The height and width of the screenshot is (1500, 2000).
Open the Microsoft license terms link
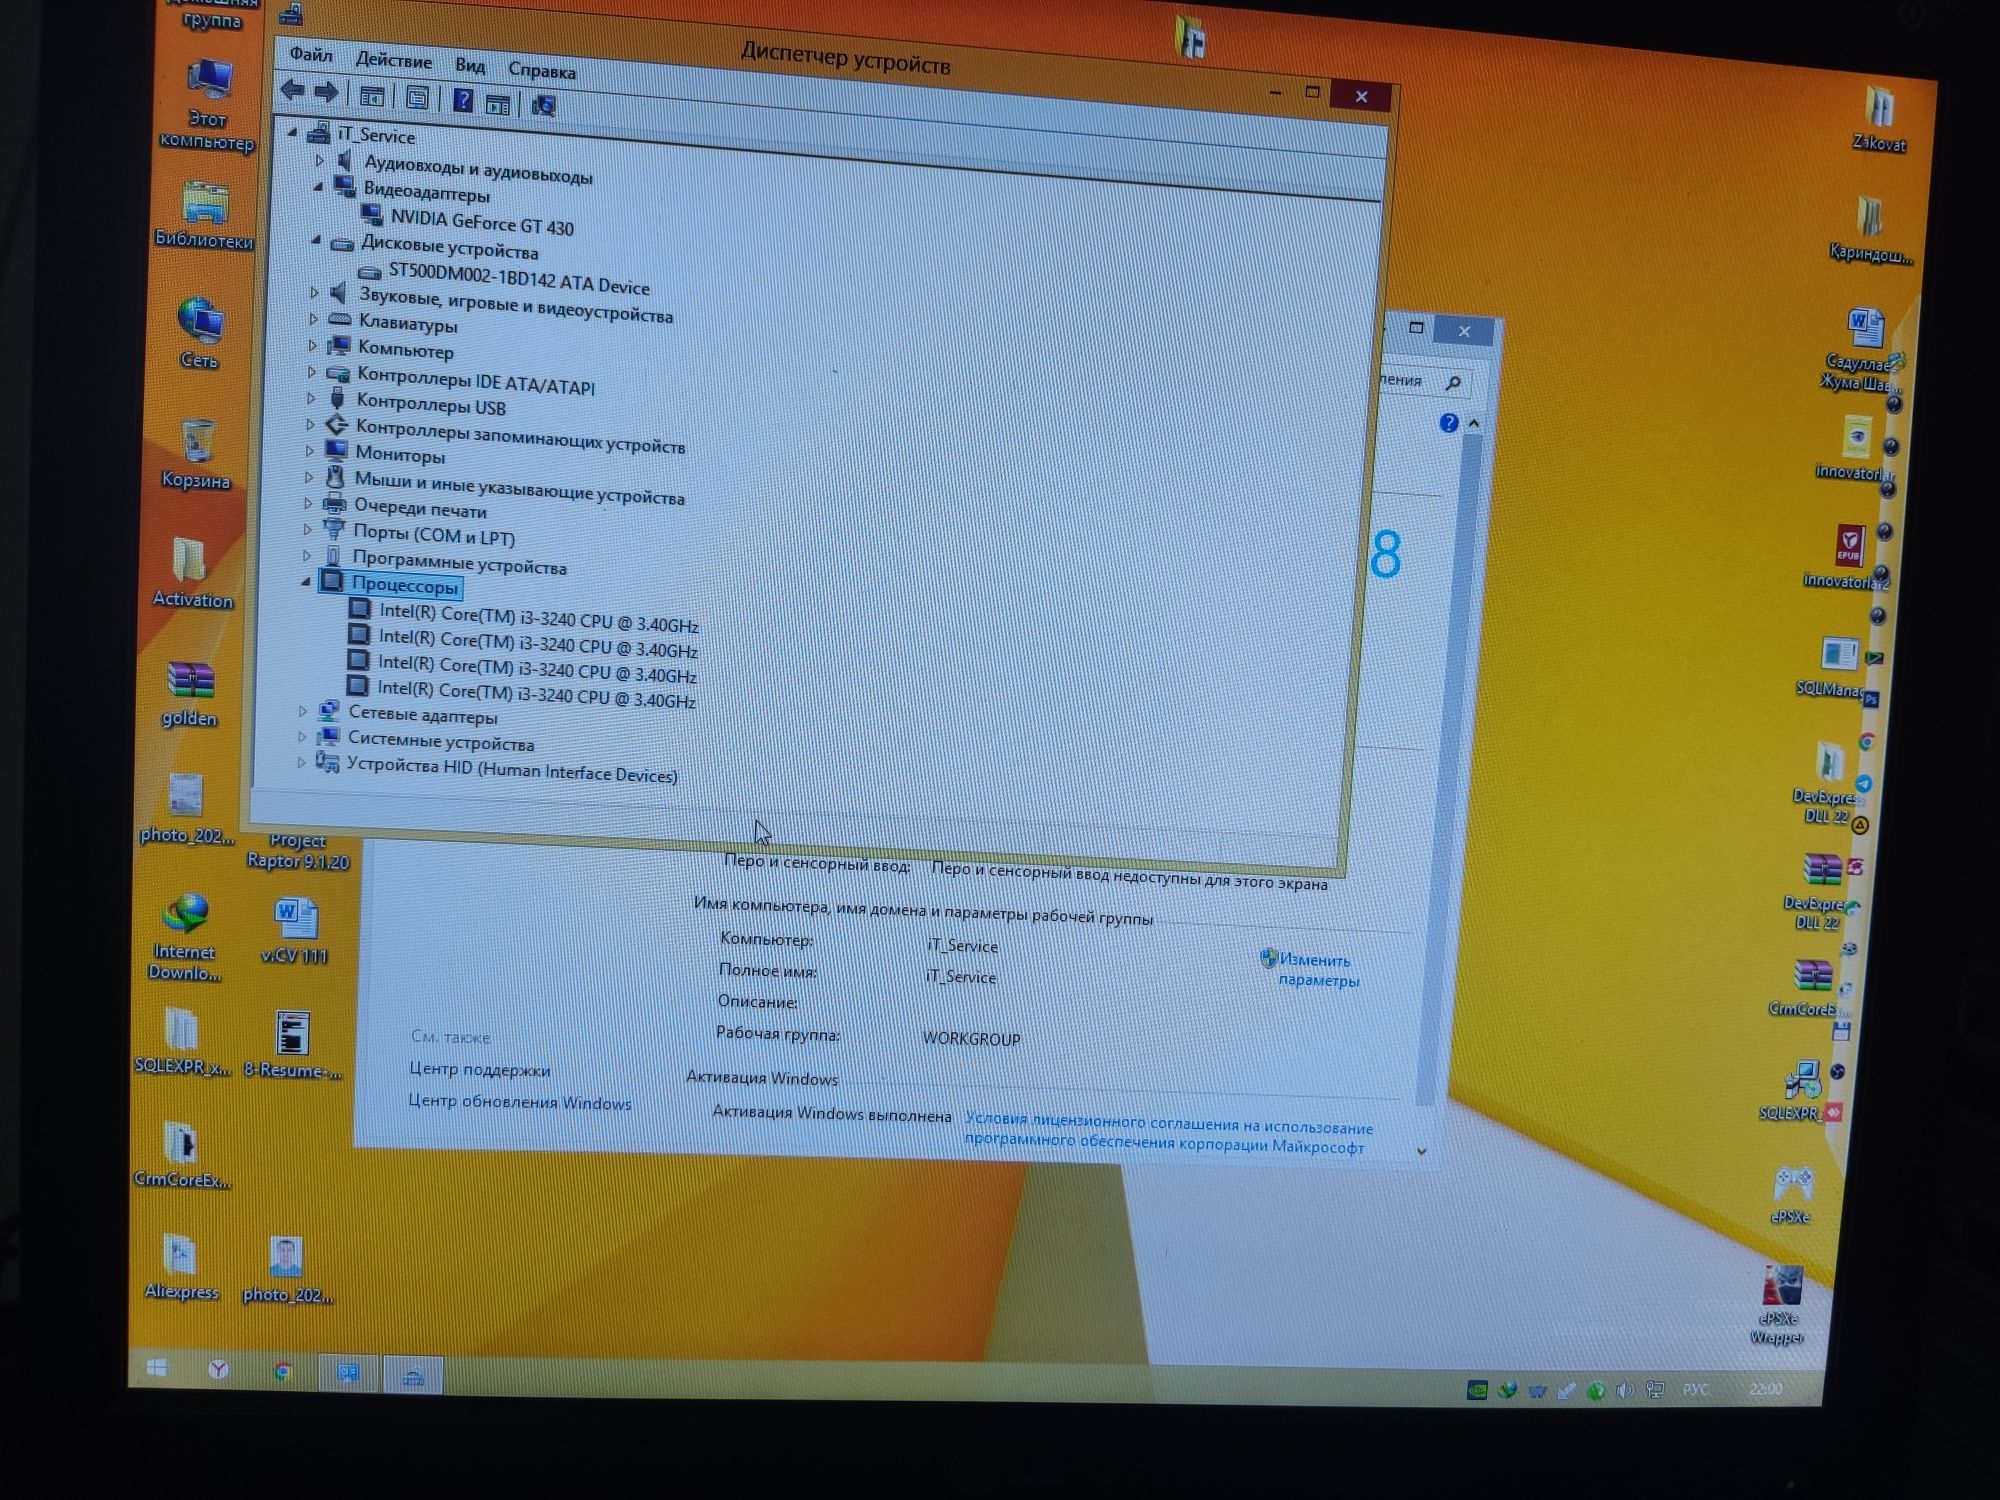(x=1168, y=1135)
